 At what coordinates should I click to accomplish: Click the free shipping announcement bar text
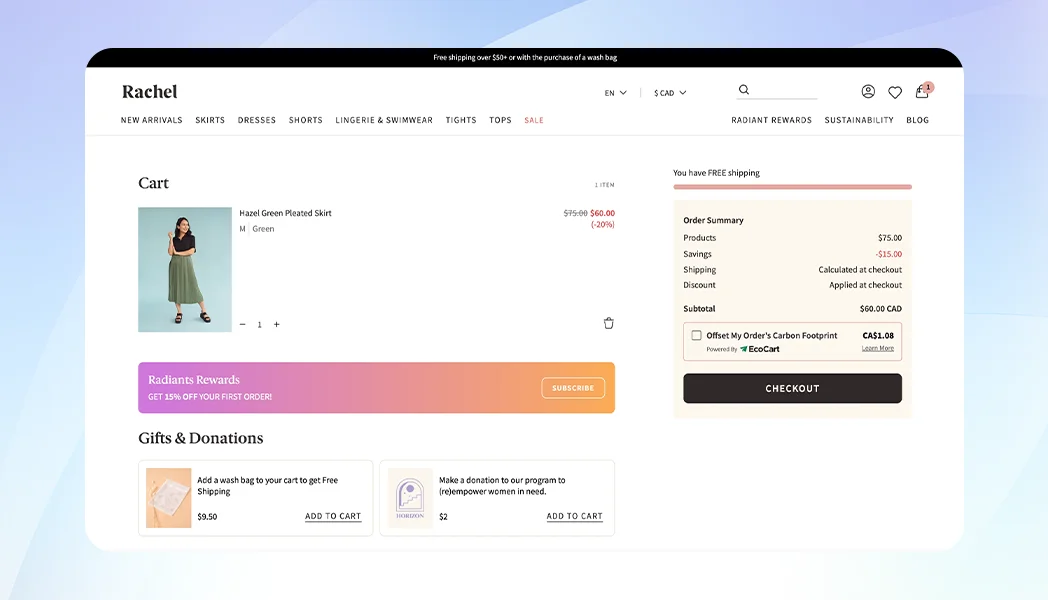pos(525,57)
